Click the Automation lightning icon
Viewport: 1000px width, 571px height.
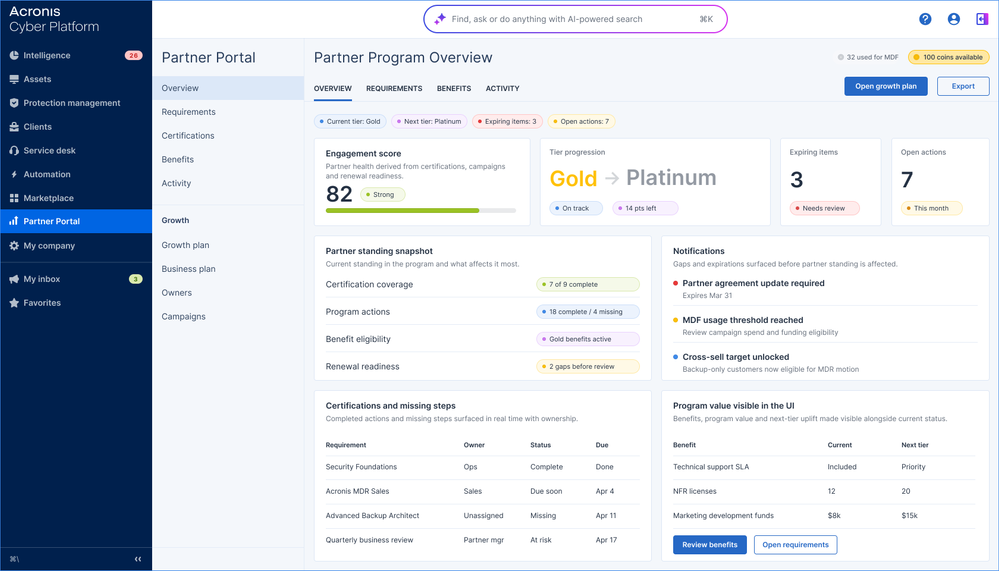[14, 174]
